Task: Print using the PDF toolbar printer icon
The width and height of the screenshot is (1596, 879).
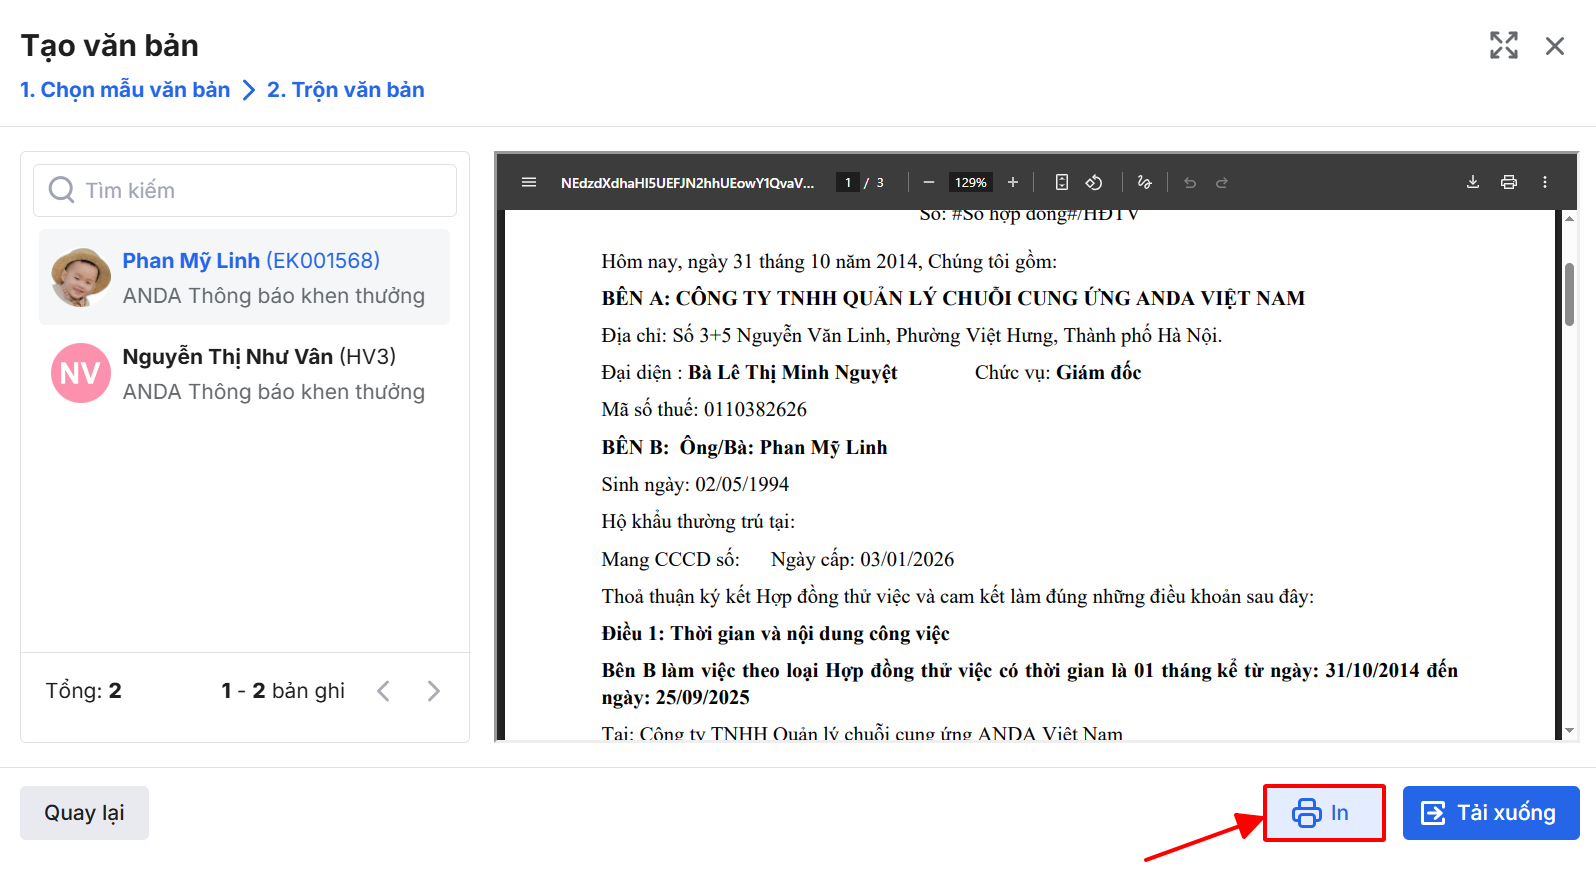Action: click(x=1508, y=182)
